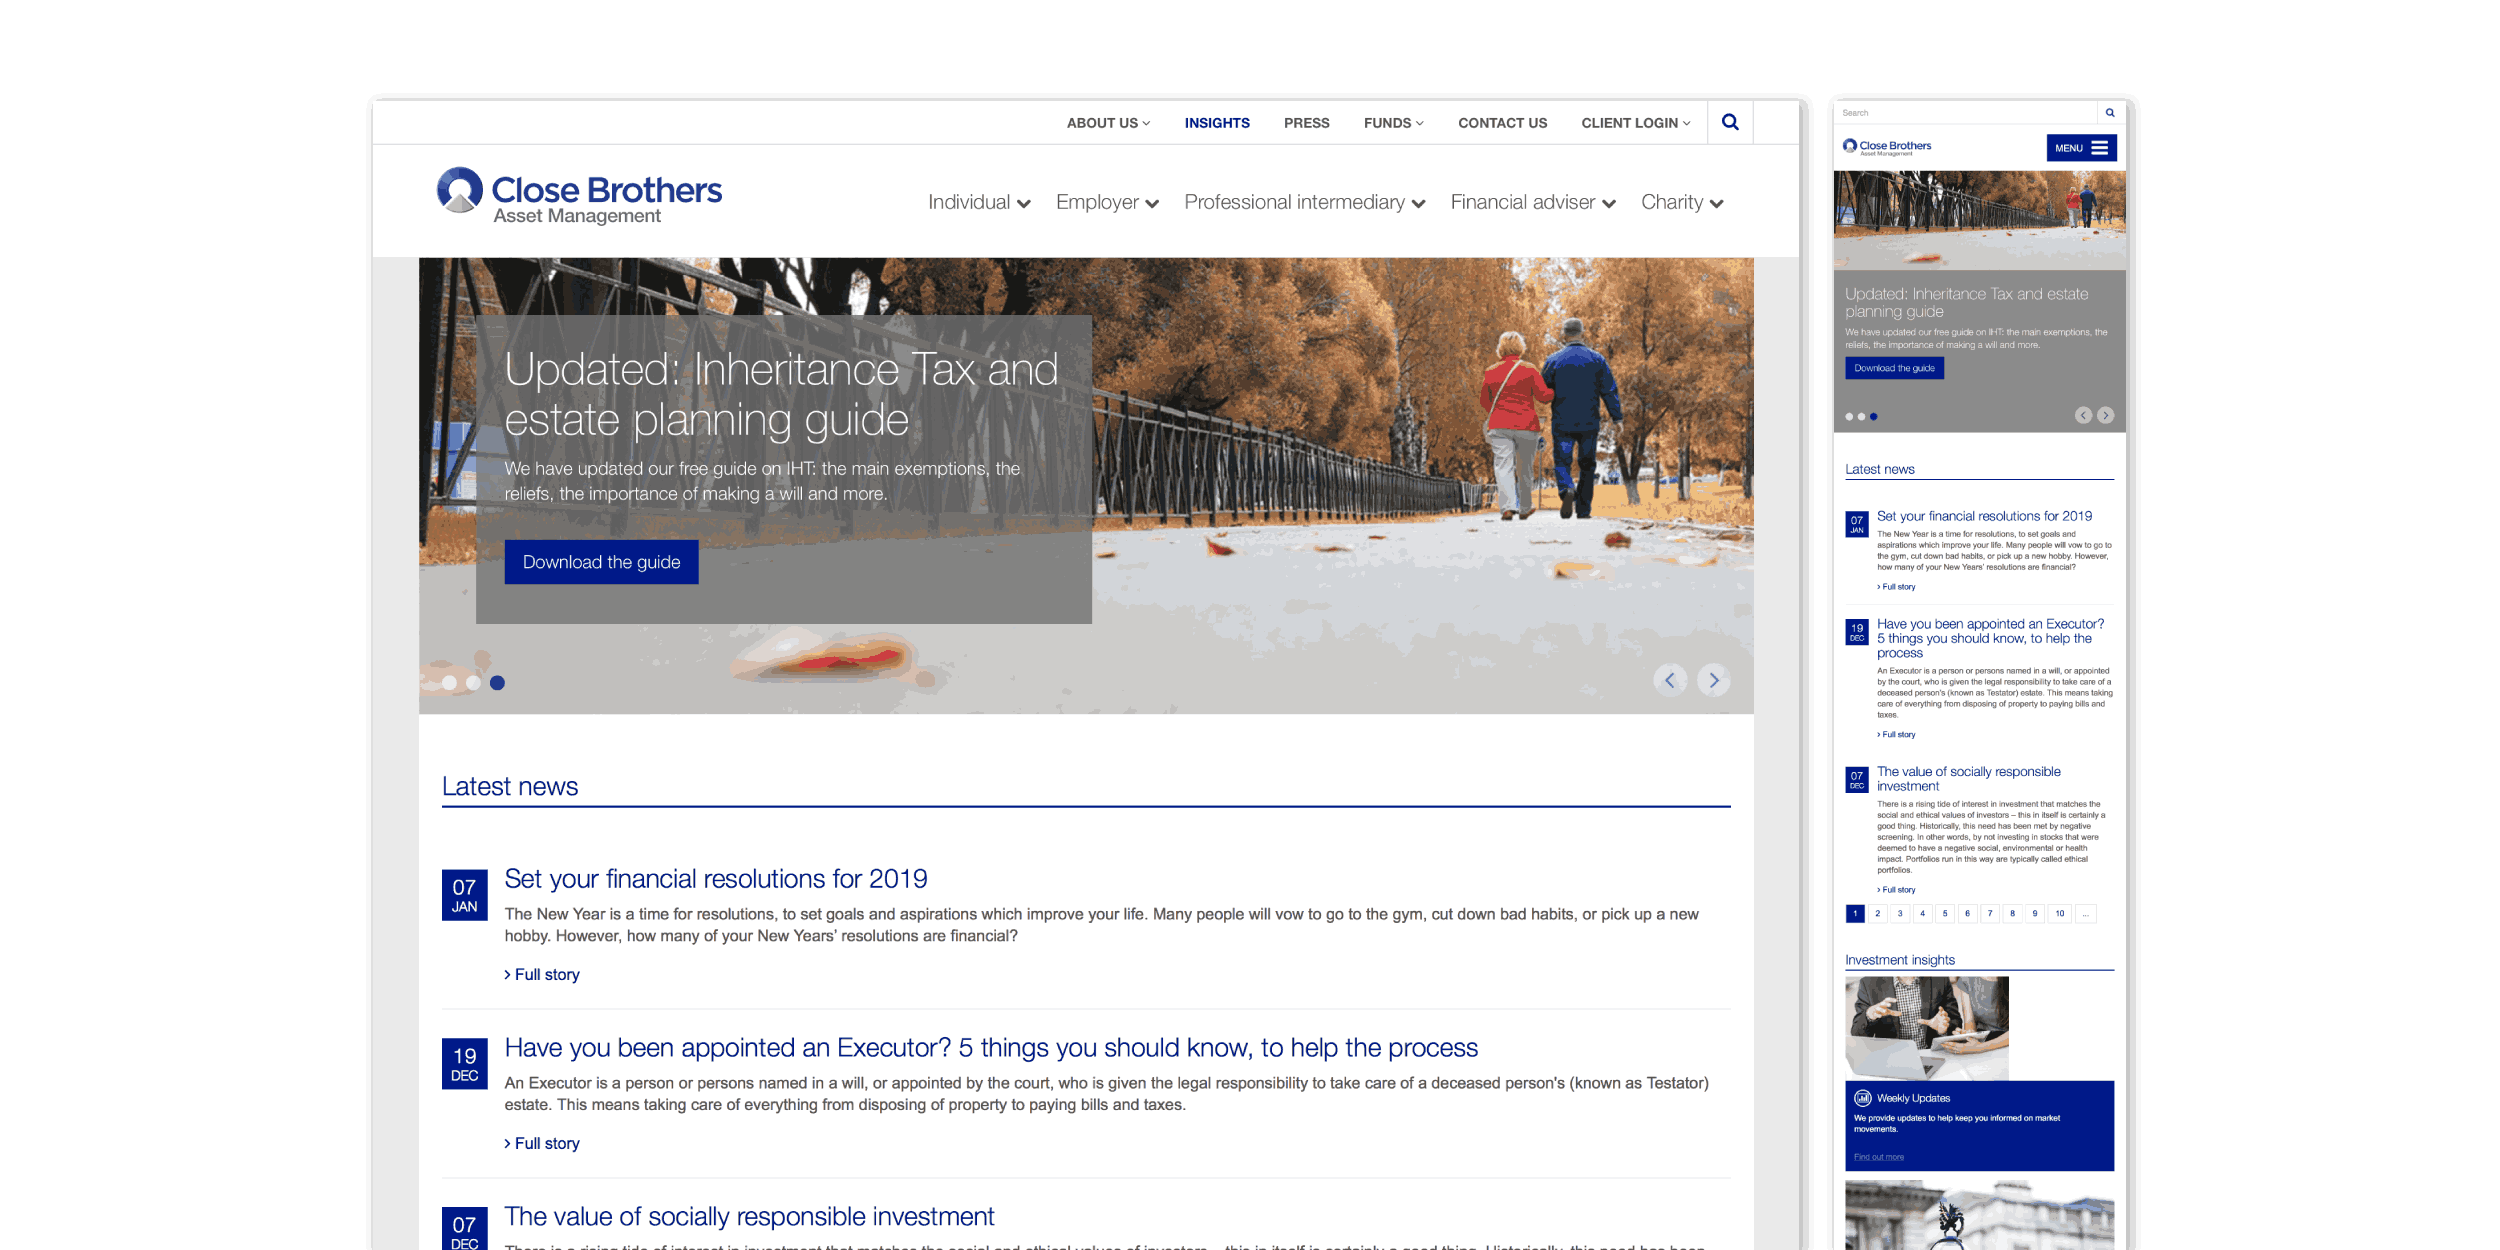Click previous arrow on mobile carousel
The width and height of the screenshot is (2500, 1250).
pyautogui.click(x=2083, y=415)
